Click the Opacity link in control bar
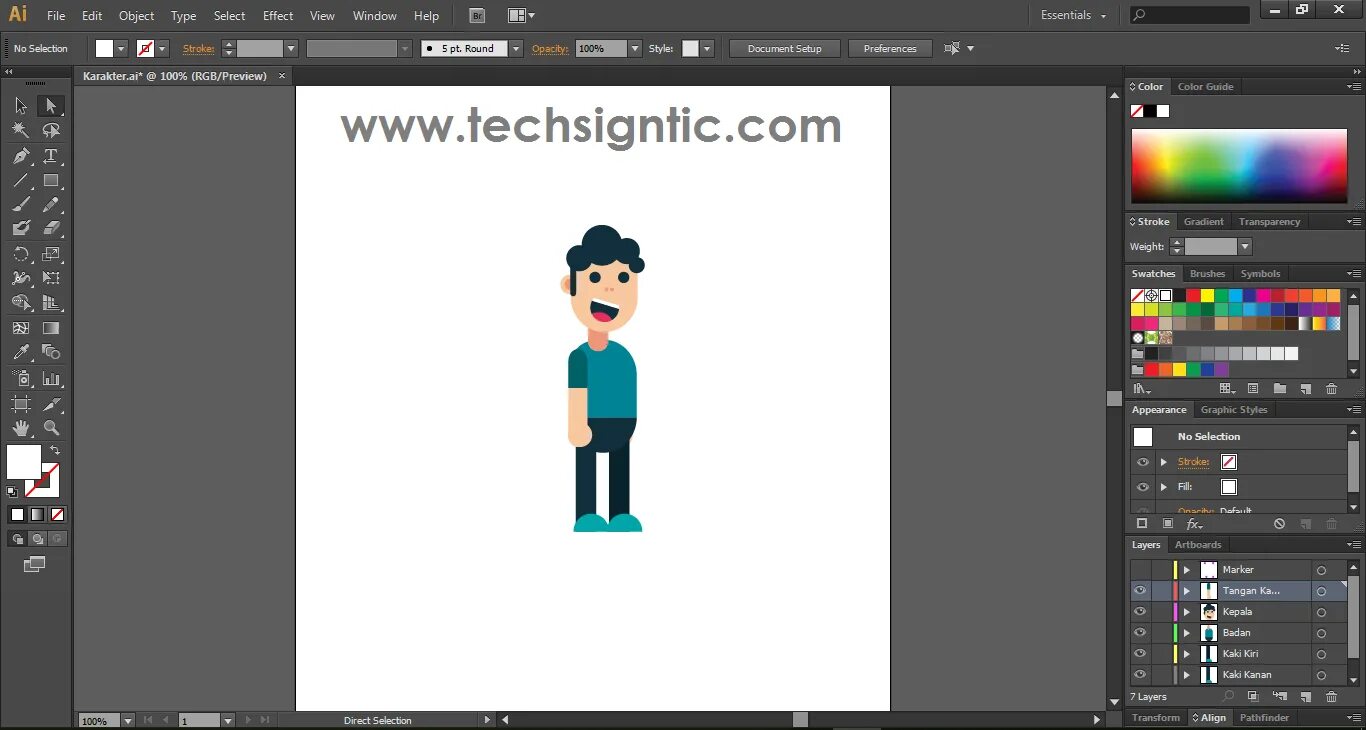Image resolution: width=1366 pixels, height=730 pixels. click(550, 48)
